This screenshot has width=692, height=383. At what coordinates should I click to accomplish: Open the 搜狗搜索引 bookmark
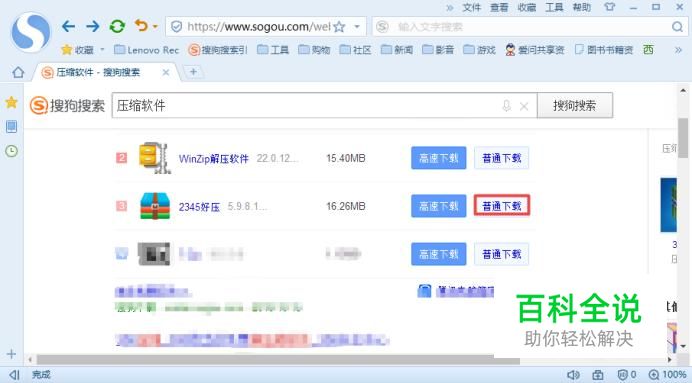[x=218, y=50]
